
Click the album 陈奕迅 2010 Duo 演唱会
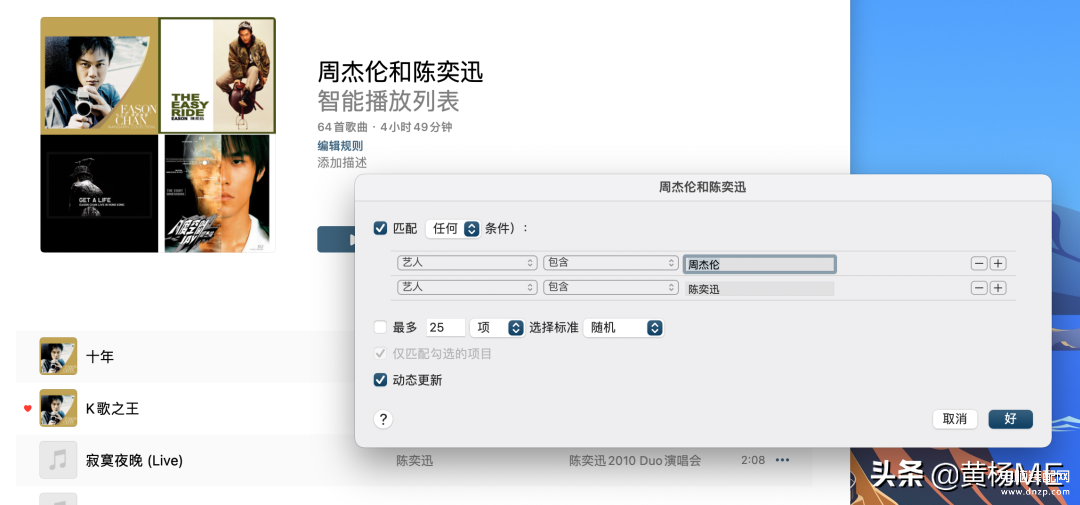[635, 460]
